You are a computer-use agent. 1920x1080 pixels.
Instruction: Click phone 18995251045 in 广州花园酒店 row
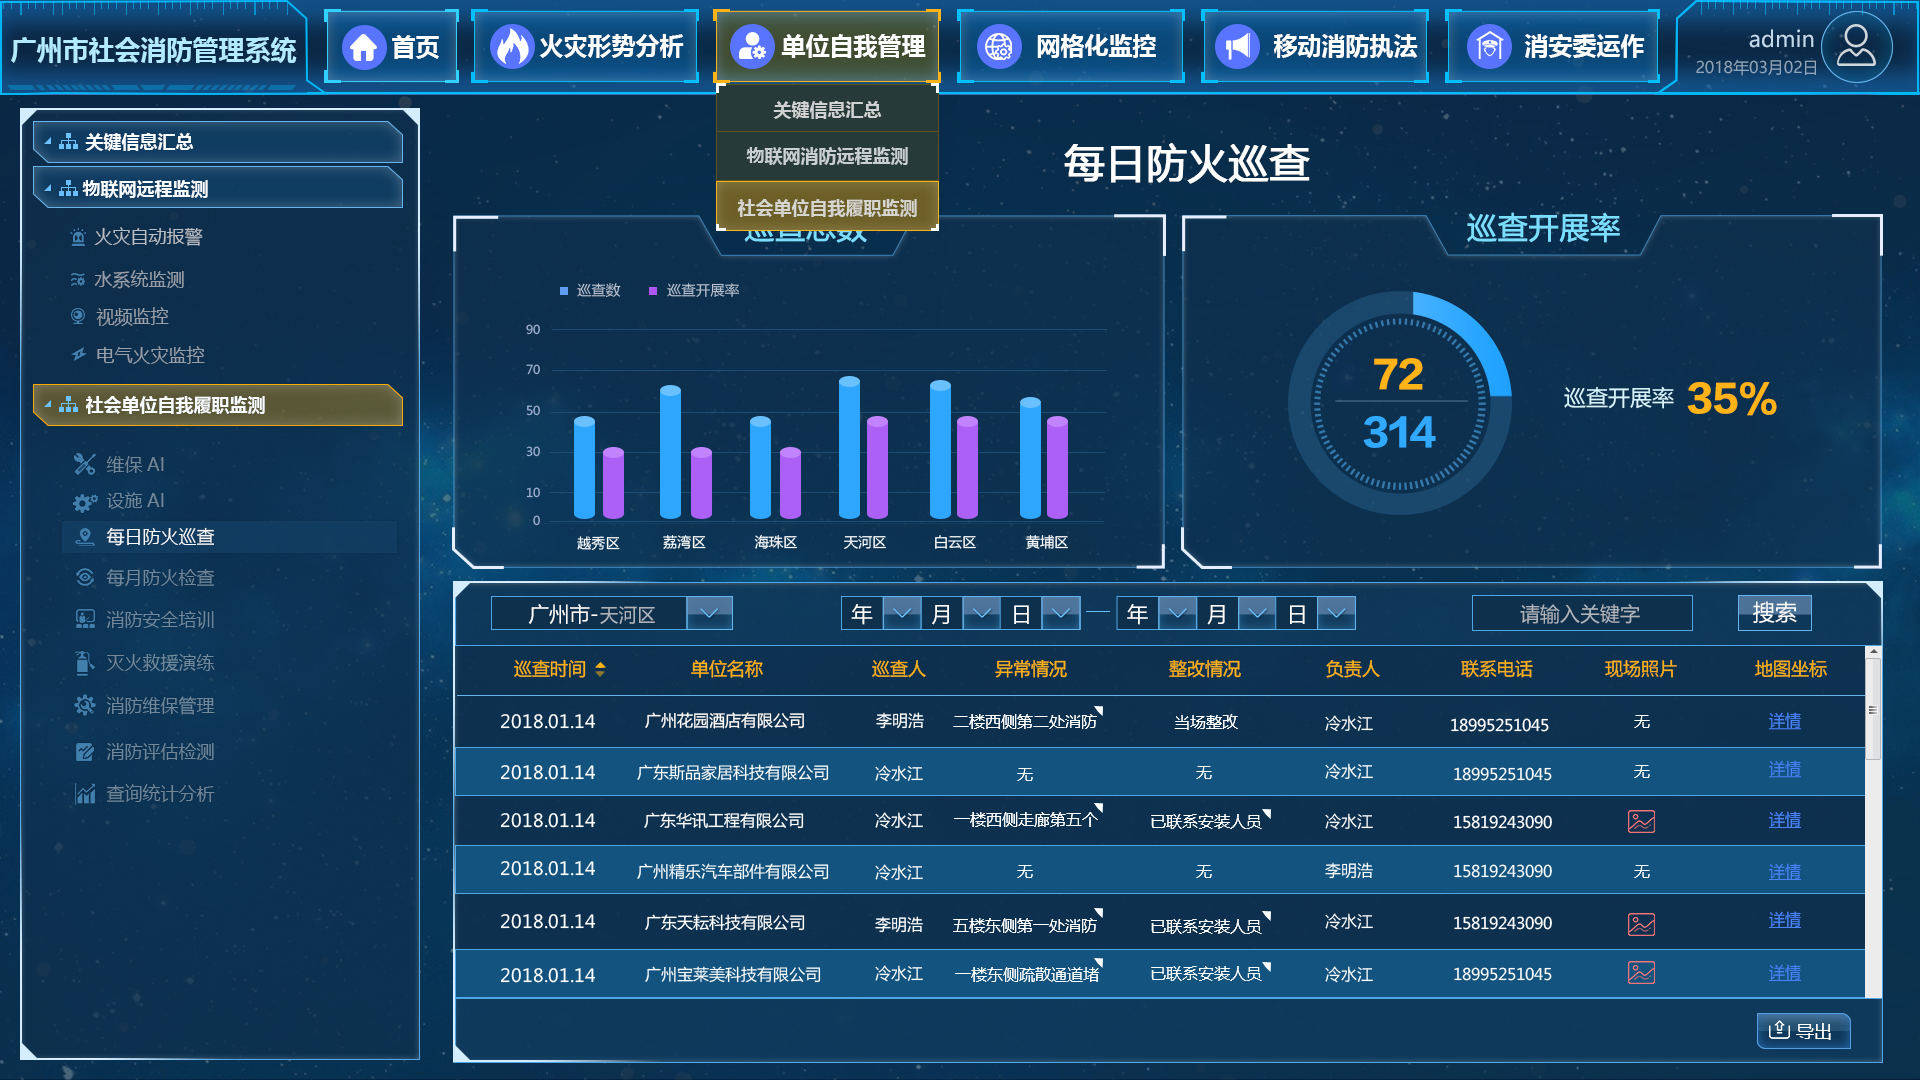click(1499, 725)
